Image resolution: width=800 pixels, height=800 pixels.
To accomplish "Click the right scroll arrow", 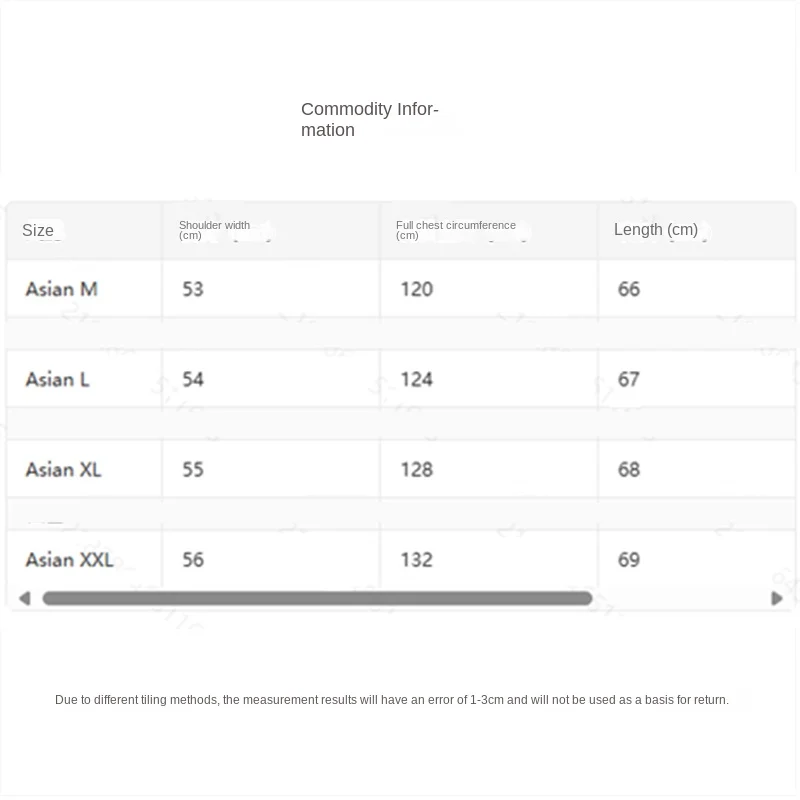I will click(777, 598).
